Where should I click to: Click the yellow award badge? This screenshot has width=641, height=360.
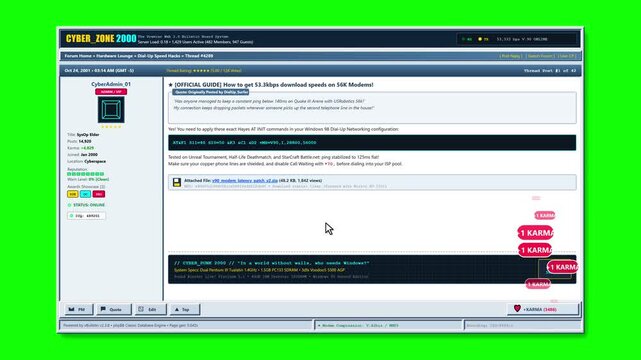pos(73,194)
